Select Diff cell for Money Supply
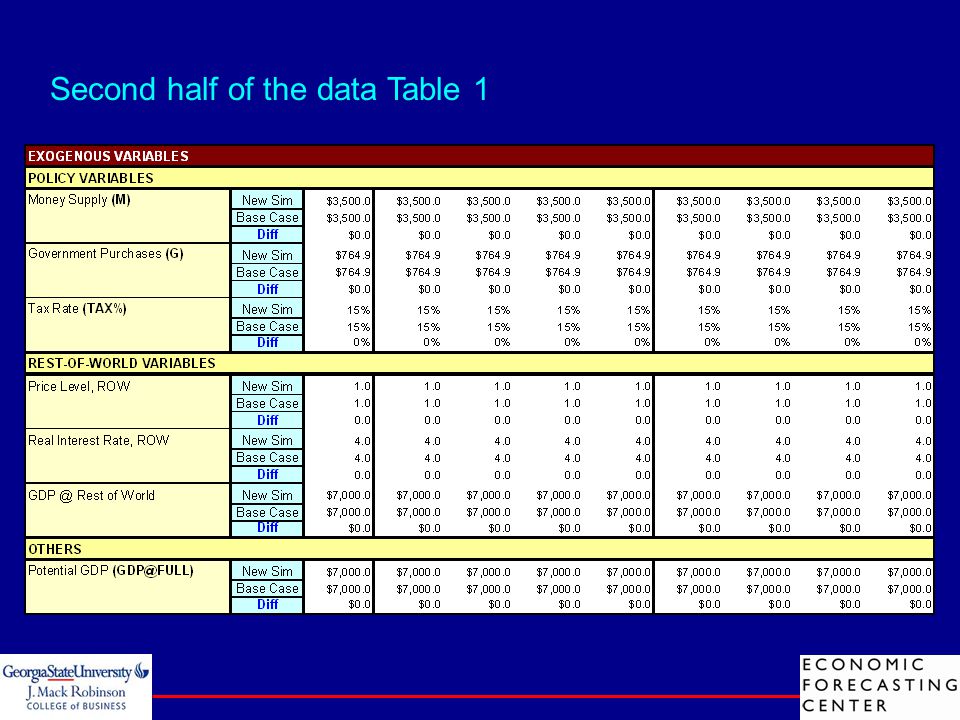 [x=267, y=234]
